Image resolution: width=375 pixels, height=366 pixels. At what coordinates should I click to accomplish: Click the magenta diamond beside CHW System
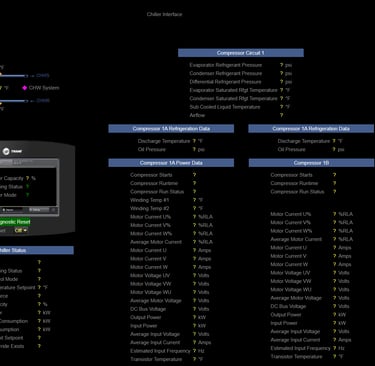coord(25,88)
